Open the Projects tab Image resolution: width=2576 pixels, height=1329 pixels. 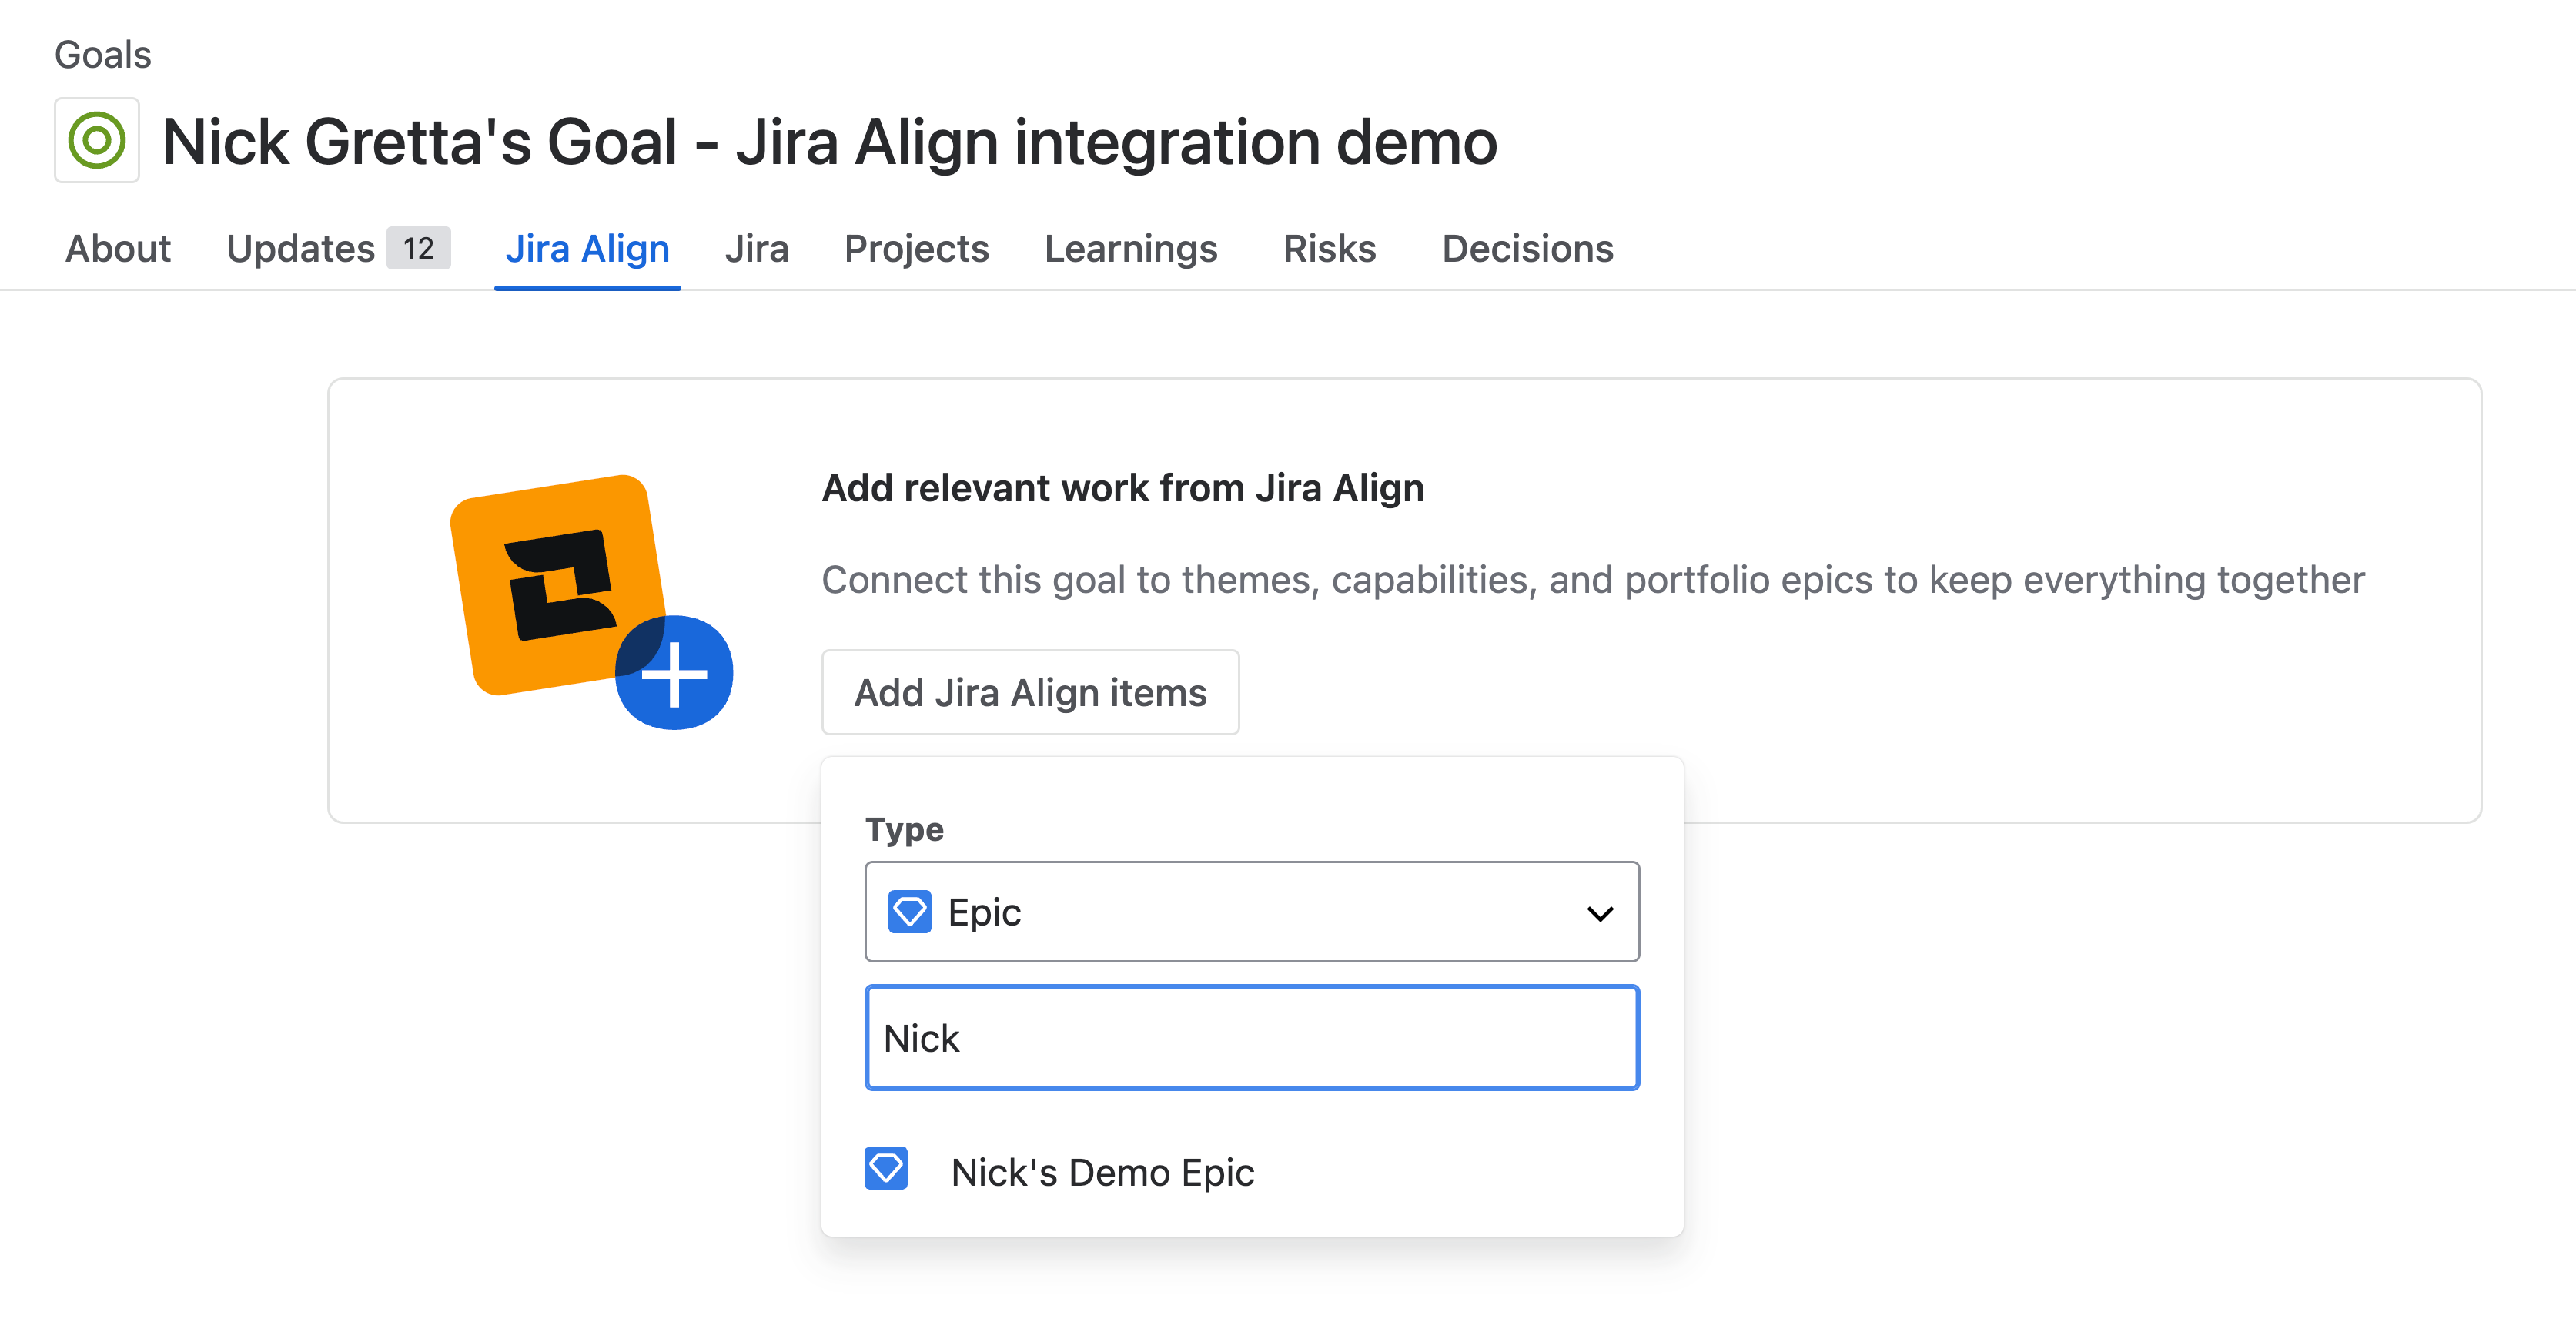point(916,249)
